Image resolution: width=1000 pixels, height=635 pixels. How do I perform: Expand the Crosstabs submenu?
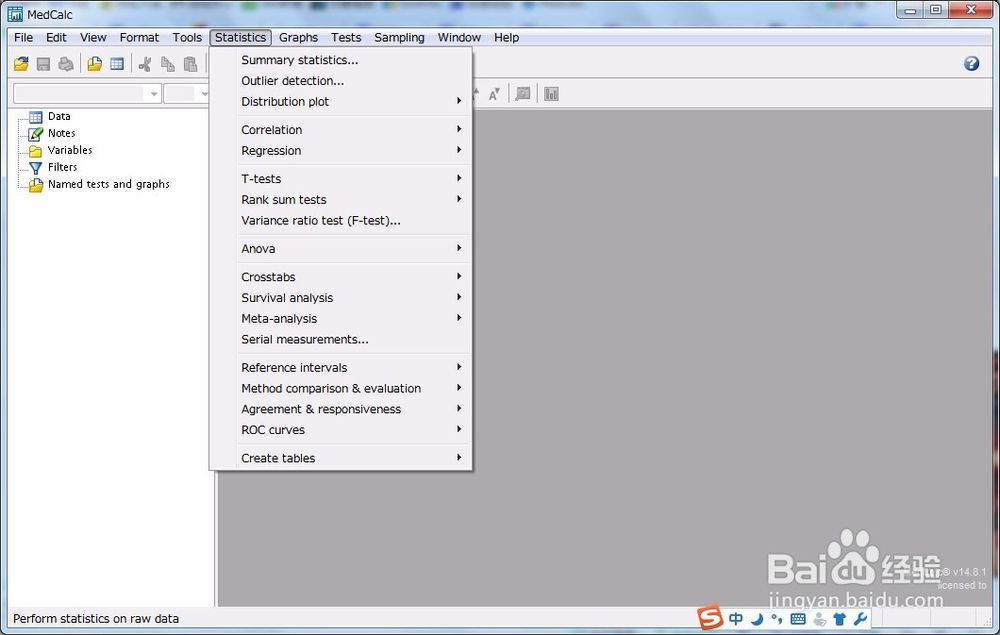pyautogui.click(x=351, y=277)
